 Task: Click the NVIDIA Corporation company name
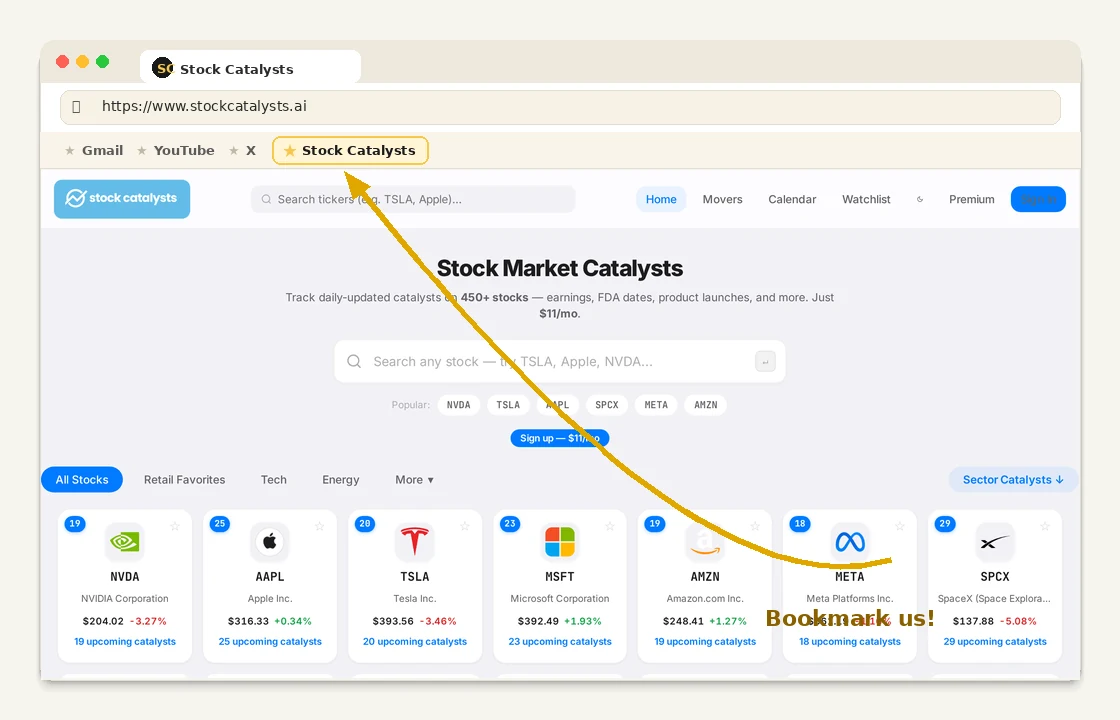(x=125, y=599)
